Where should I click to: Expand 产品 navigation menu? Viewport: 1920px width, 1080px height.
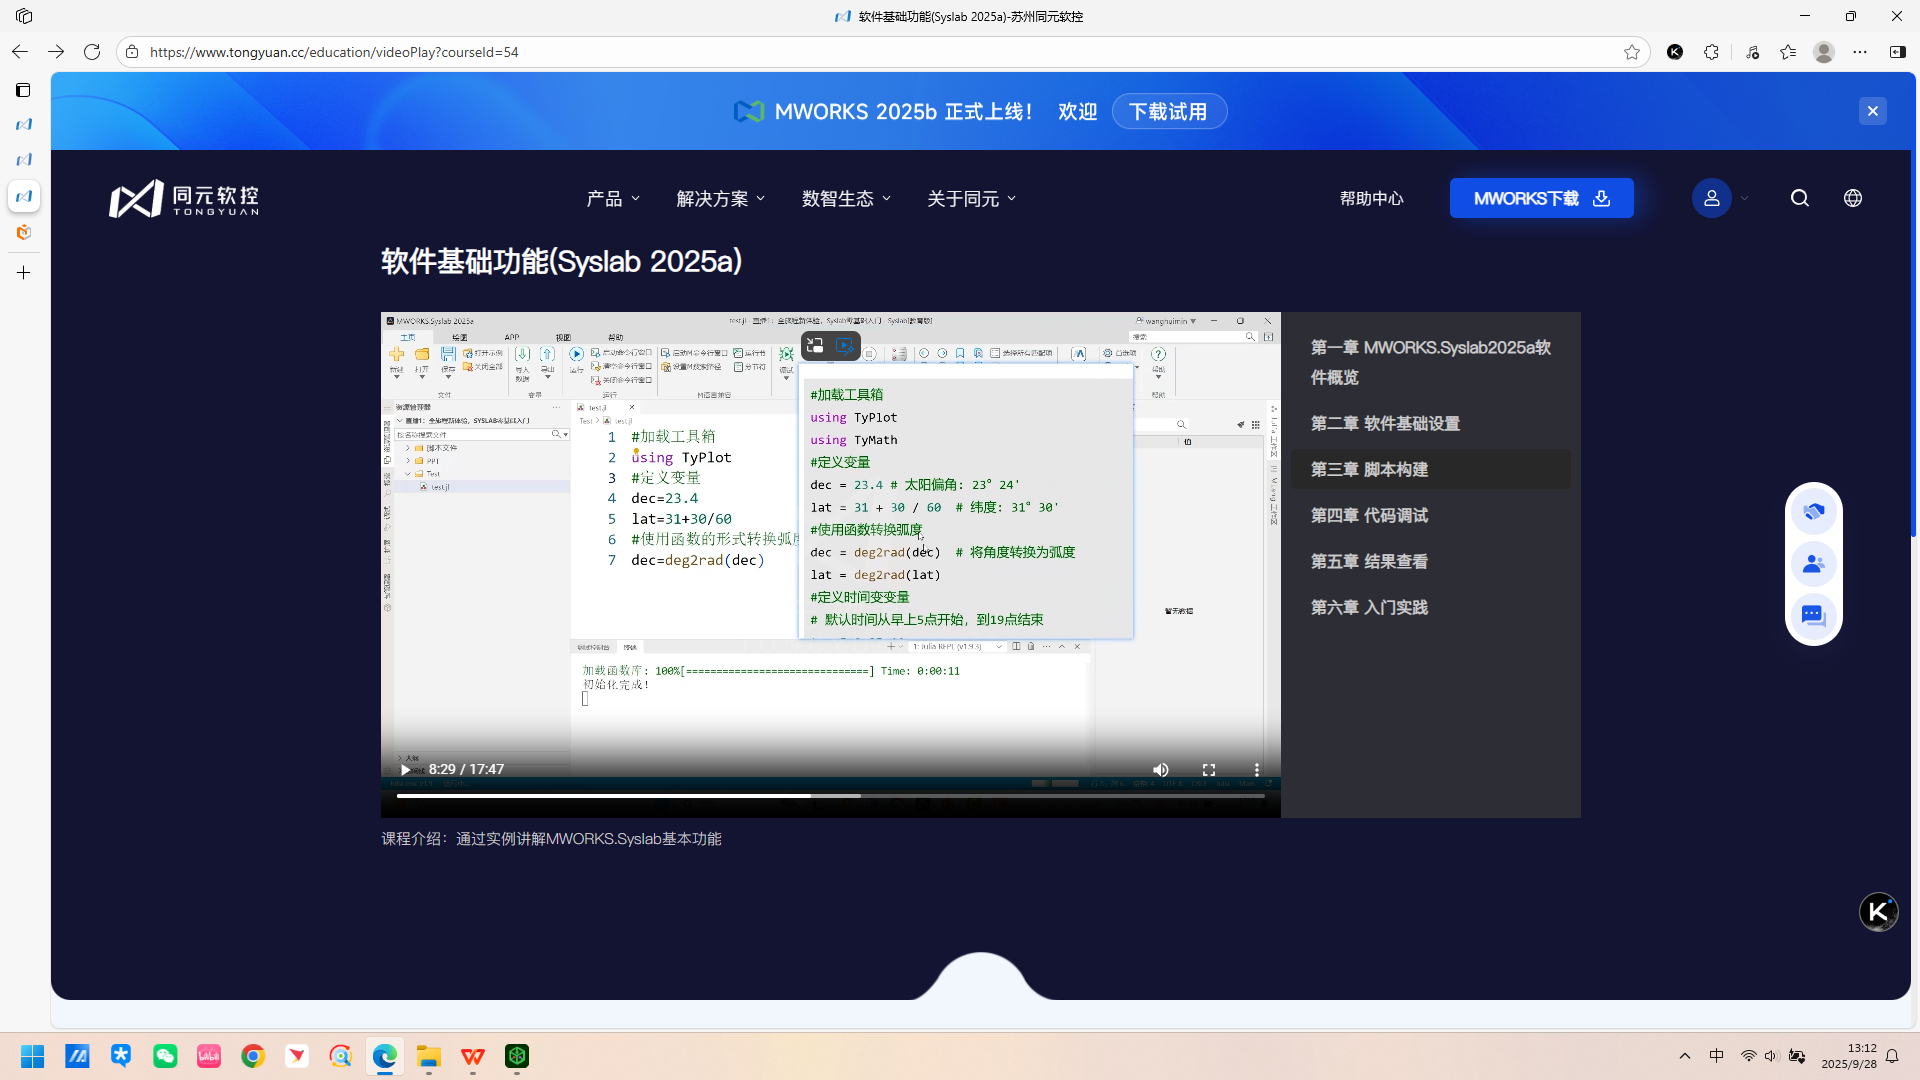[613, 199]
